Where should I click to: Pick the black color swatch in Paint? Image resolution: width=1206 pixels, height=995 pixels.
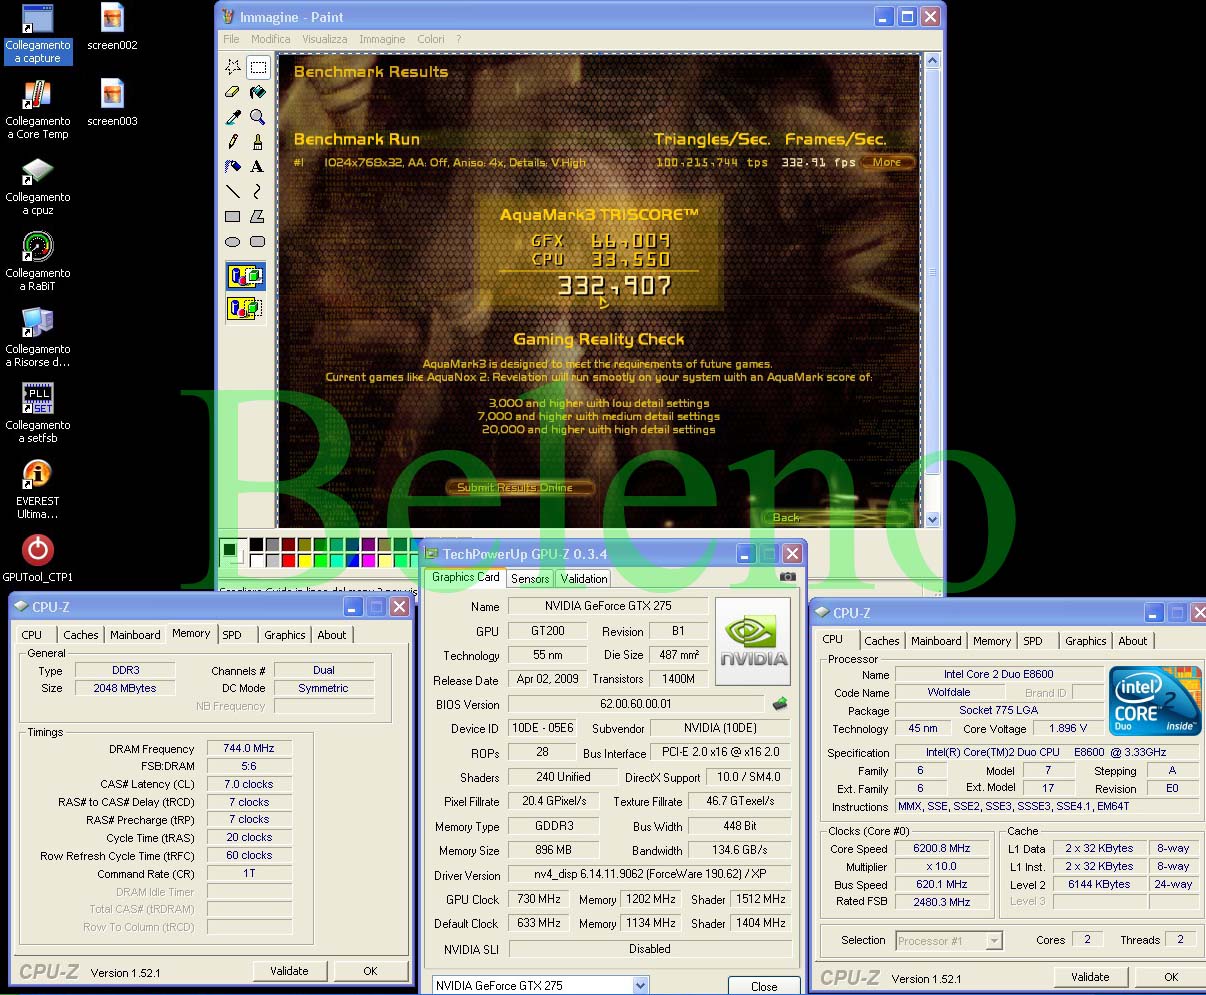(x=256, y=545)
